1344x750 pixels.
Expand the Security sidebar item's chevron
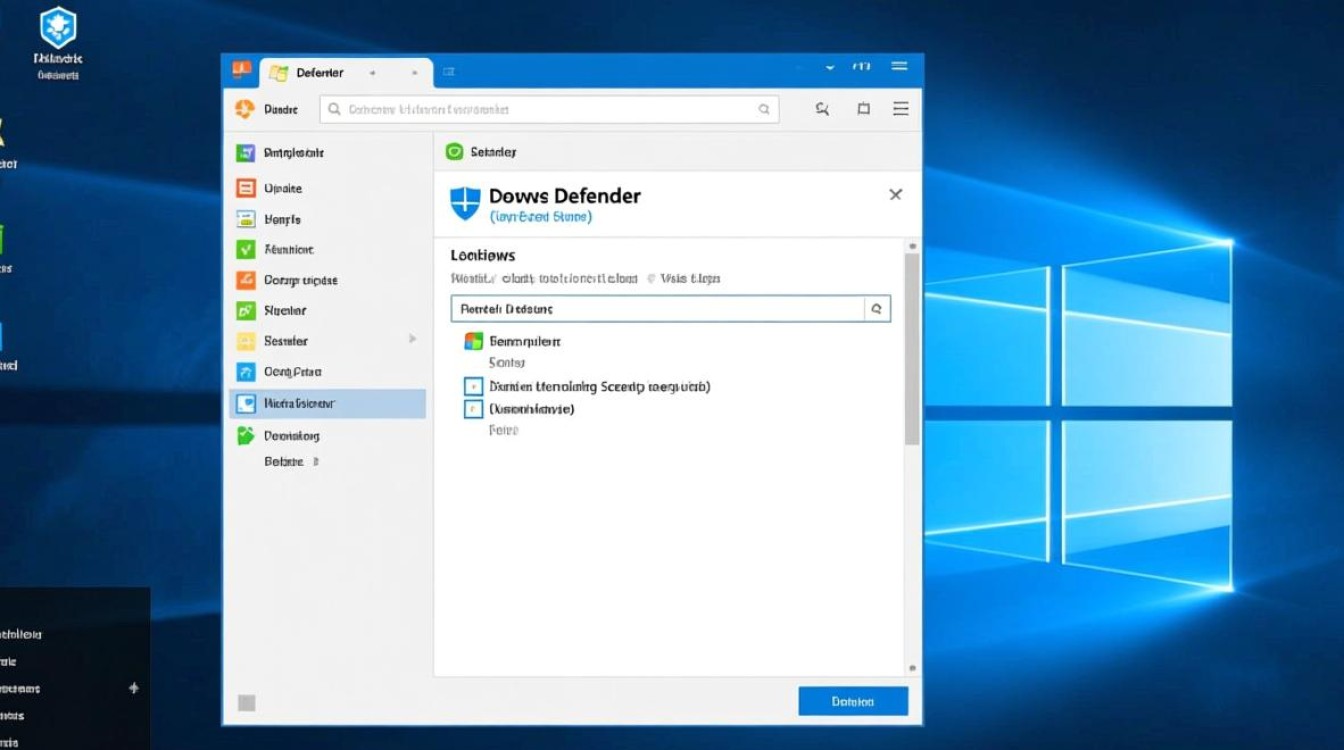point(413,341)
